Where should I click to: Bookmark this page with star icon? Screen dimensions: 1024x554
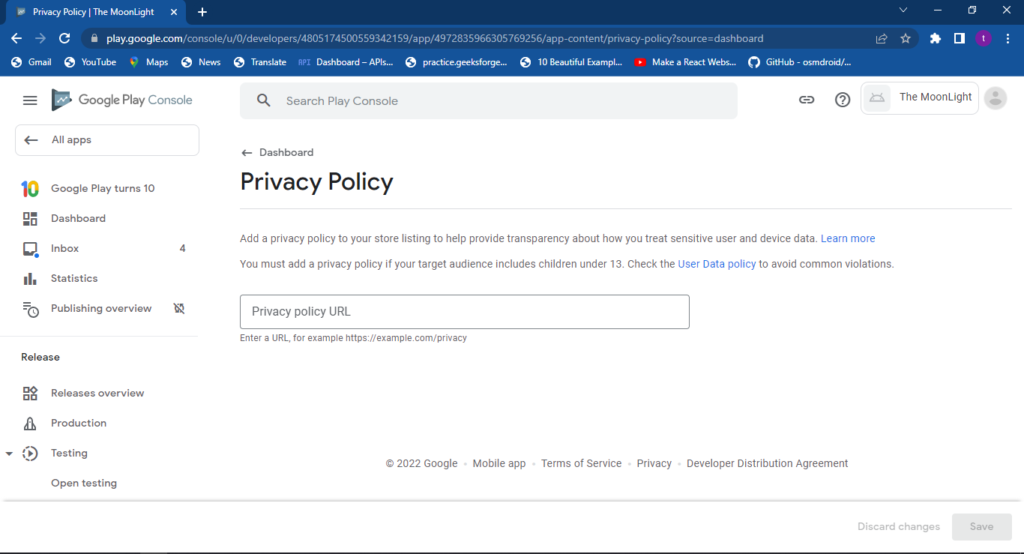point(905,38)
